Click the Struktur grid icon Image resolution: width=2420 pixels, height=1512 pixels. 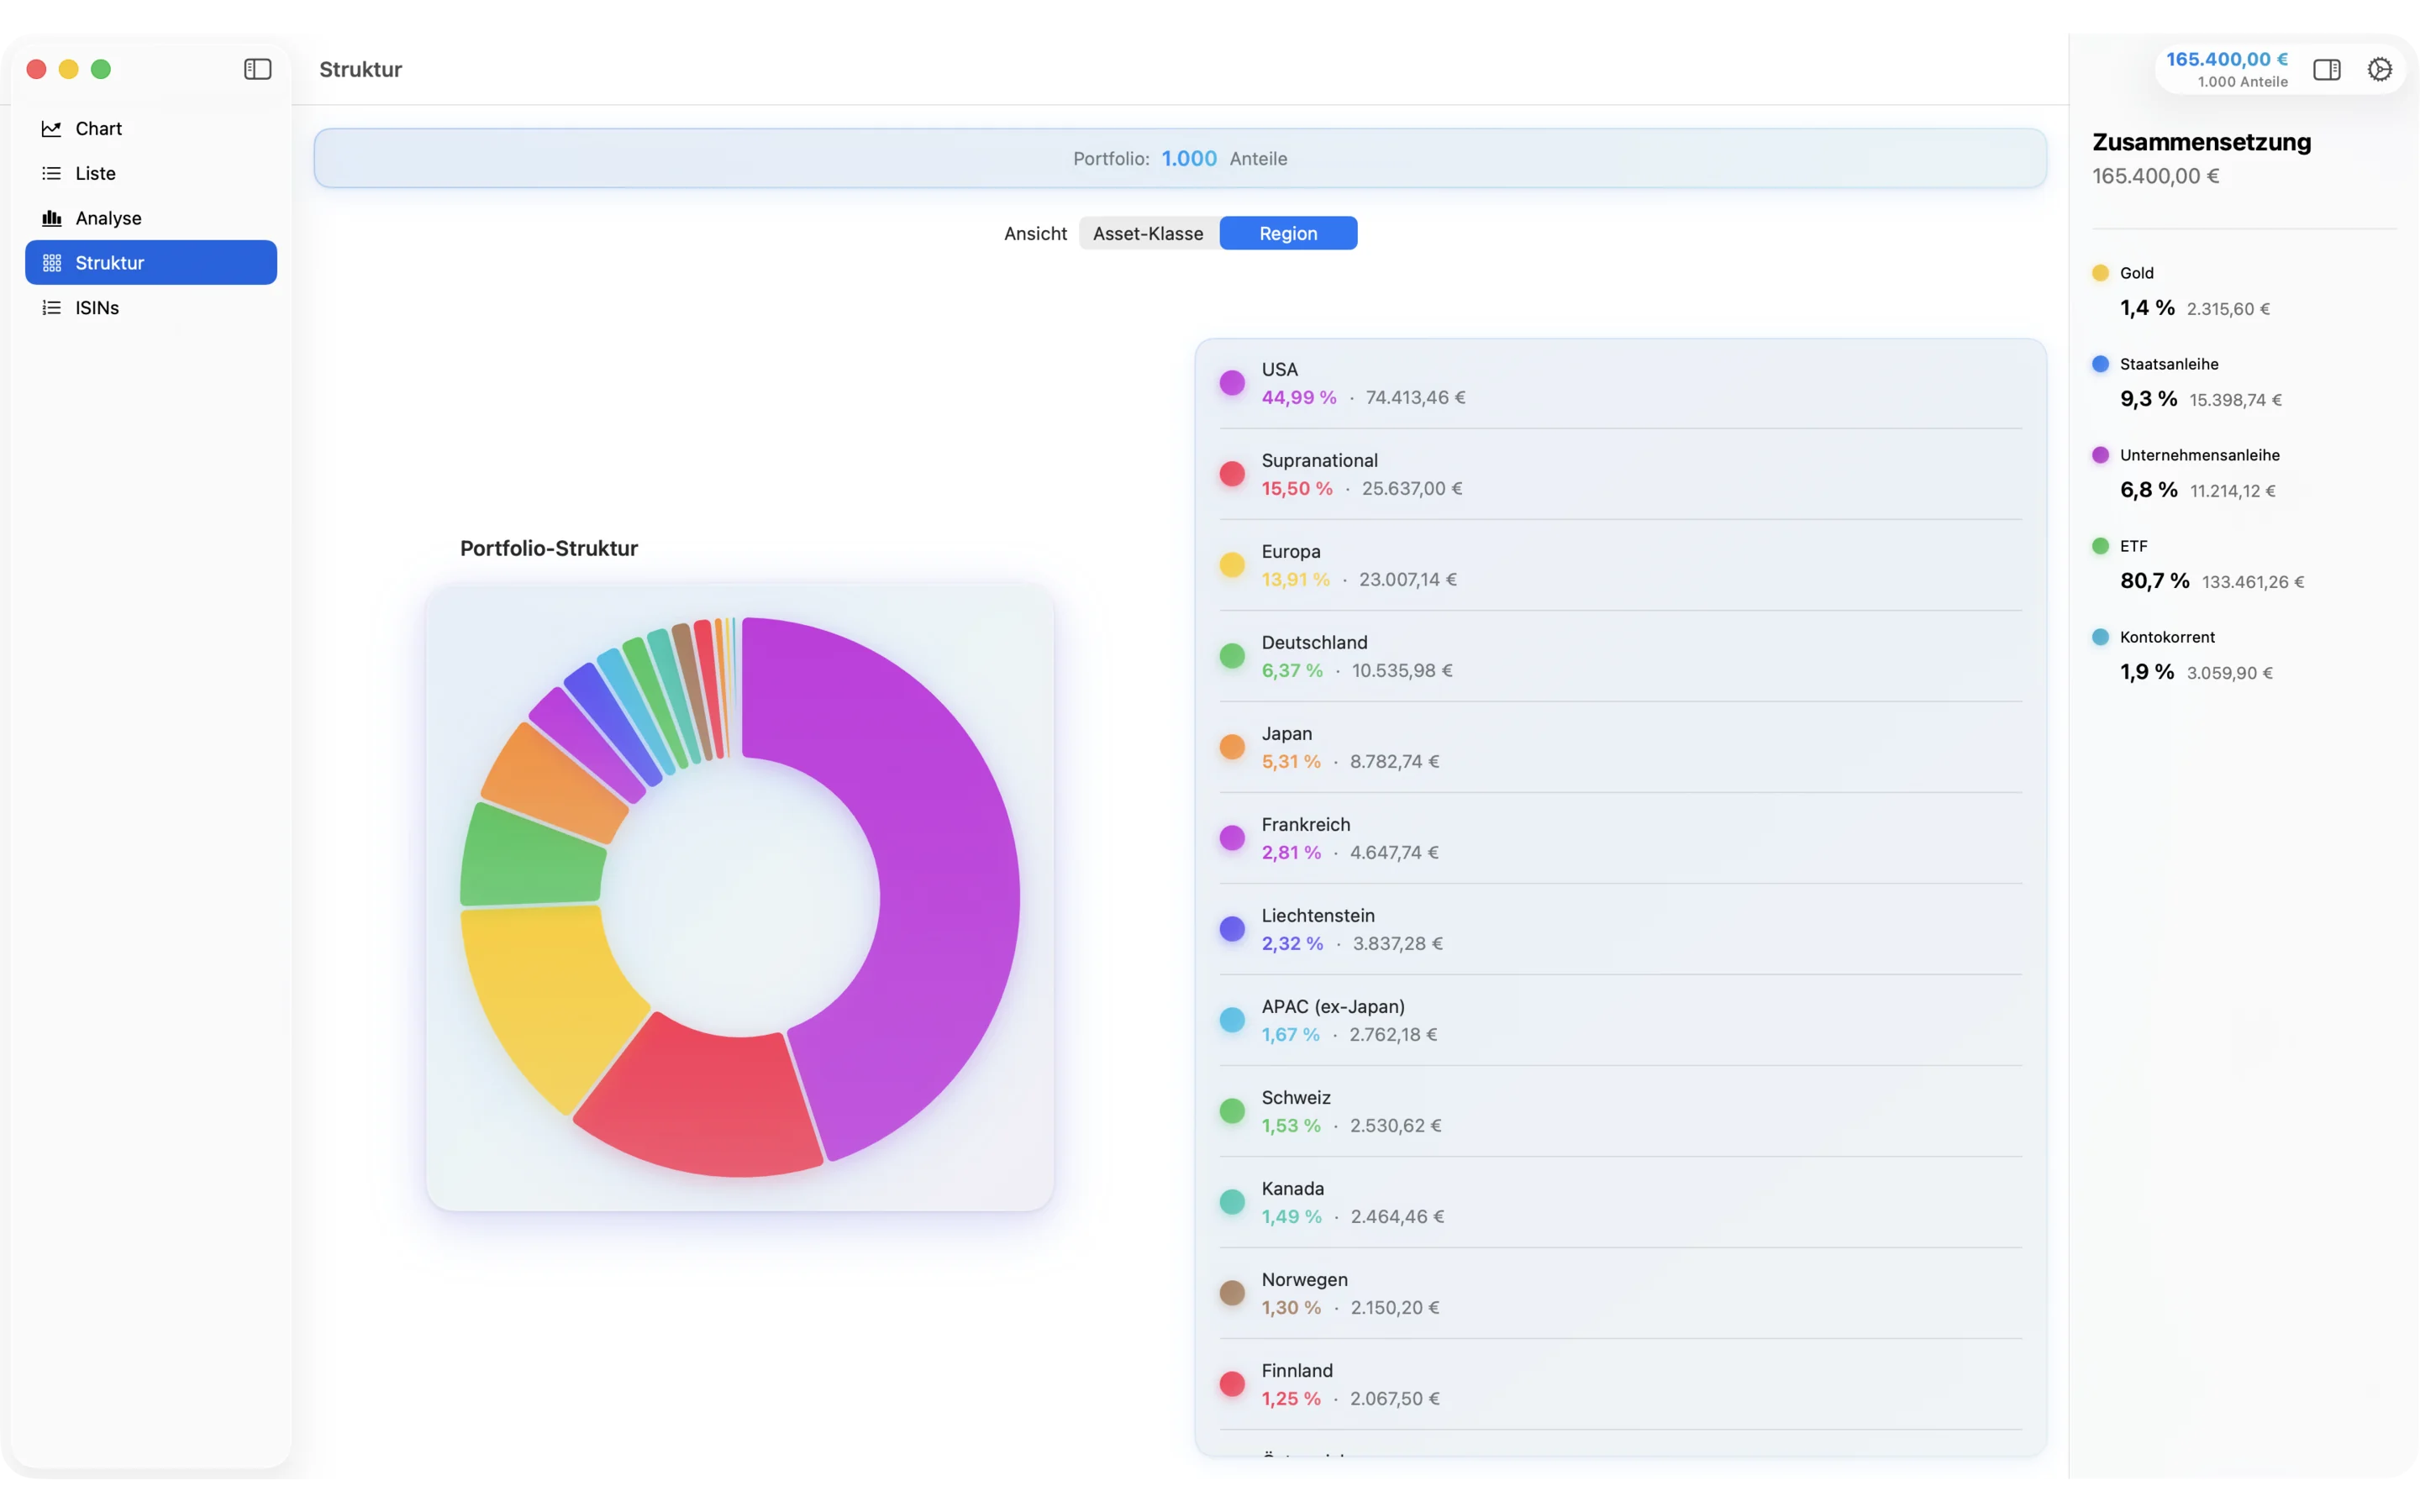click(51, 262)
